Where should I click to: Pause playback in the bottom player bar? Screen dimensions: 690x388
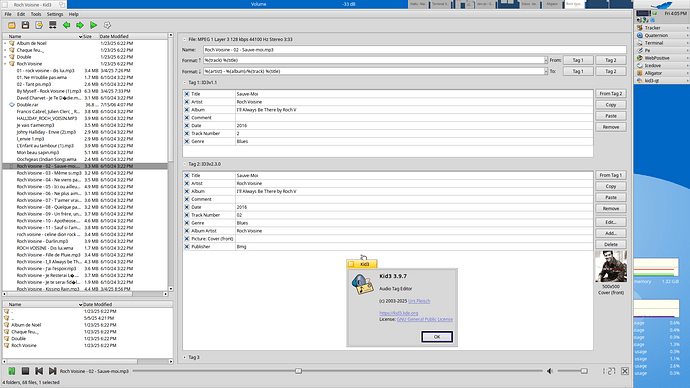tap(12, 371)
